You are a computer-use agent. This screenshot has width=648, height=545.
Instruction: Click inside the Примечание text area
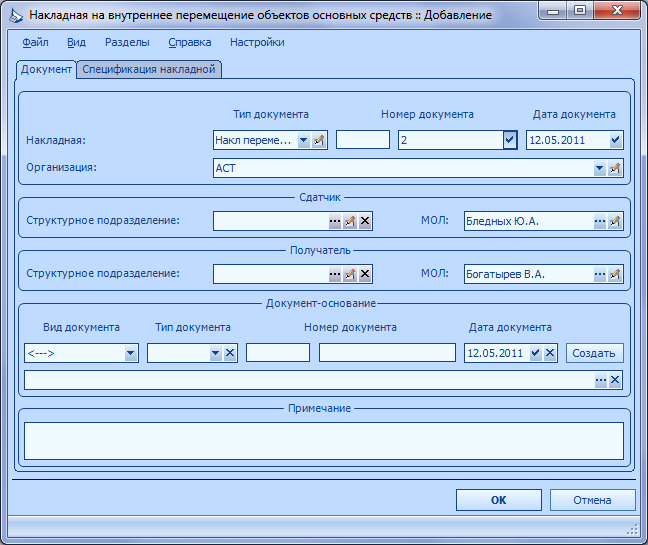tap(324, 441)
